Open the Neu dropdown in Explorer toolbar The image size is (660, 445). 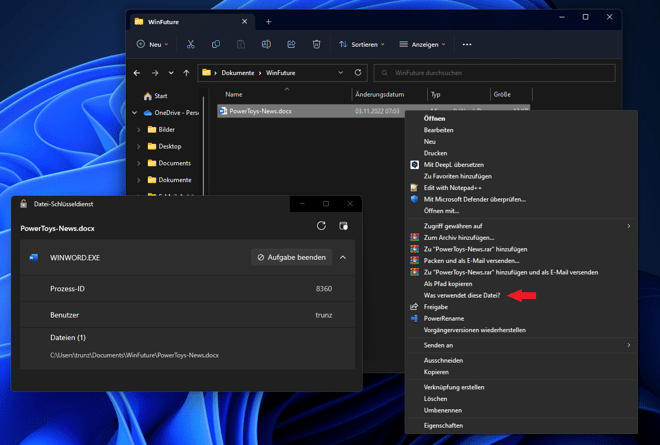click(x=152, y=44)
